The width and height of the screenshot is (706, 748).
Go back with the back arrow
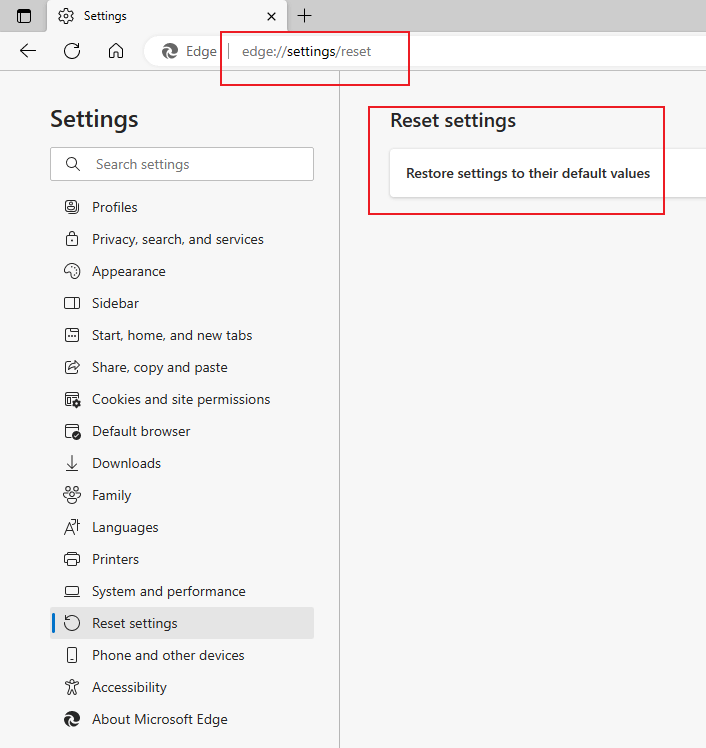(28, 51)
